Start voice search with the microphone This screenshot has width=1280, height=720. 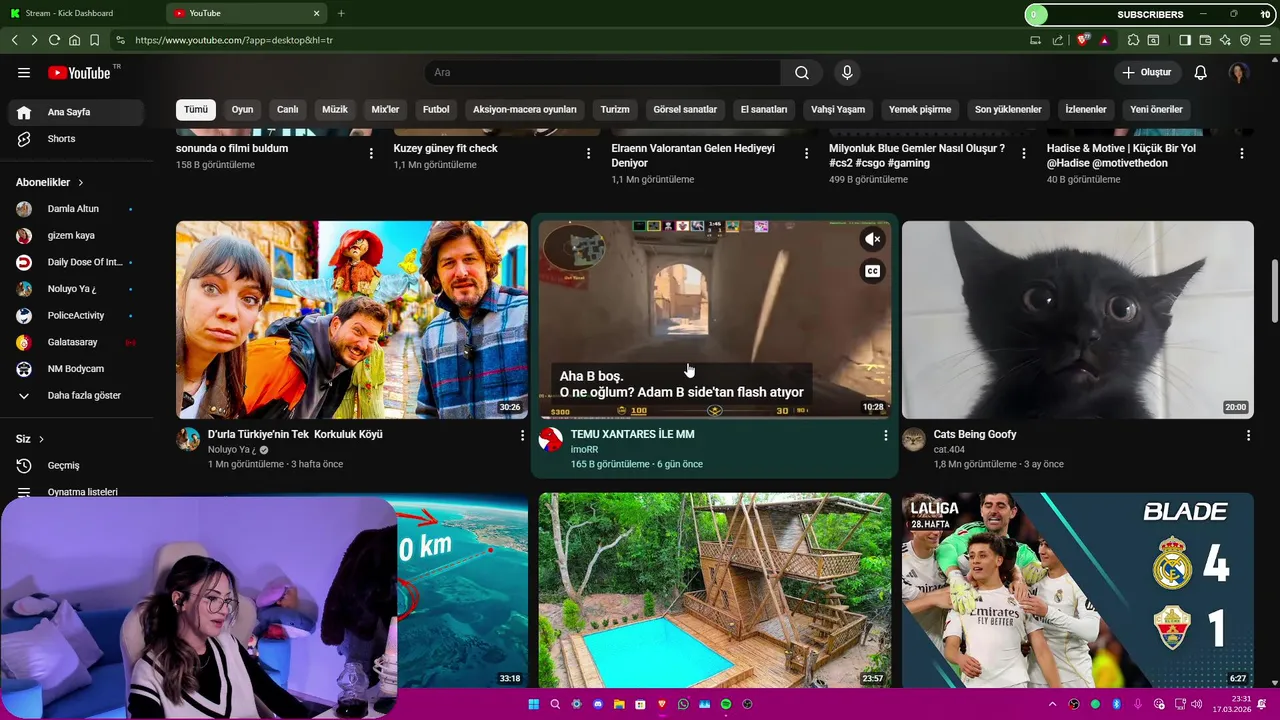(x=847, y=72)
